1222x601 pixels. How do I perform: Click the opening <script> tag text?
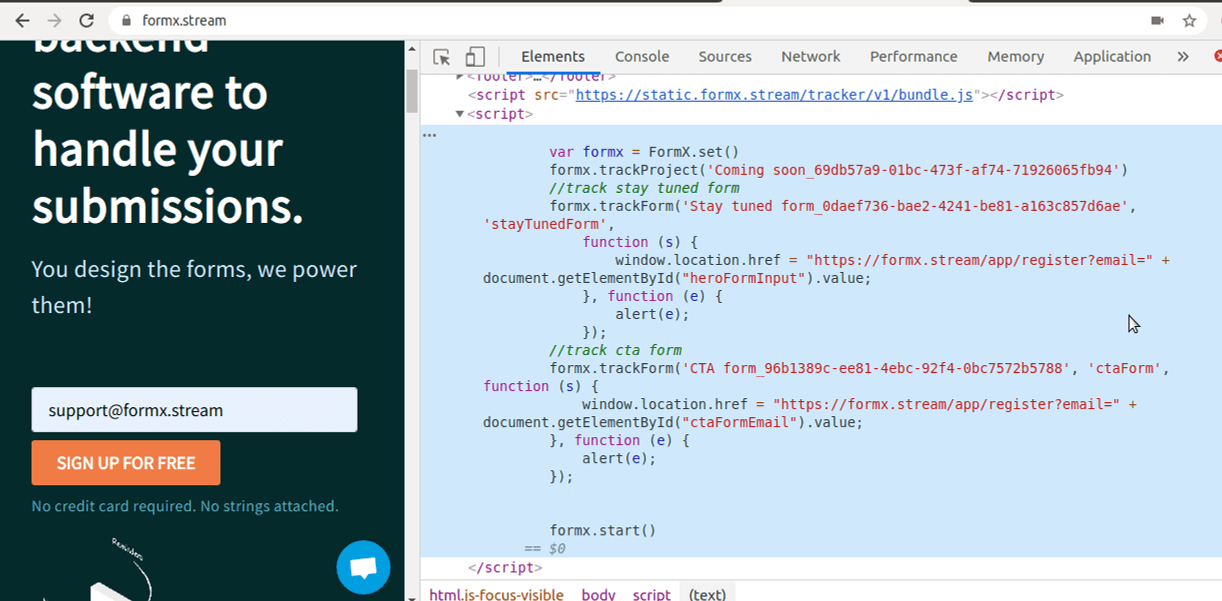tap(500, 114)
